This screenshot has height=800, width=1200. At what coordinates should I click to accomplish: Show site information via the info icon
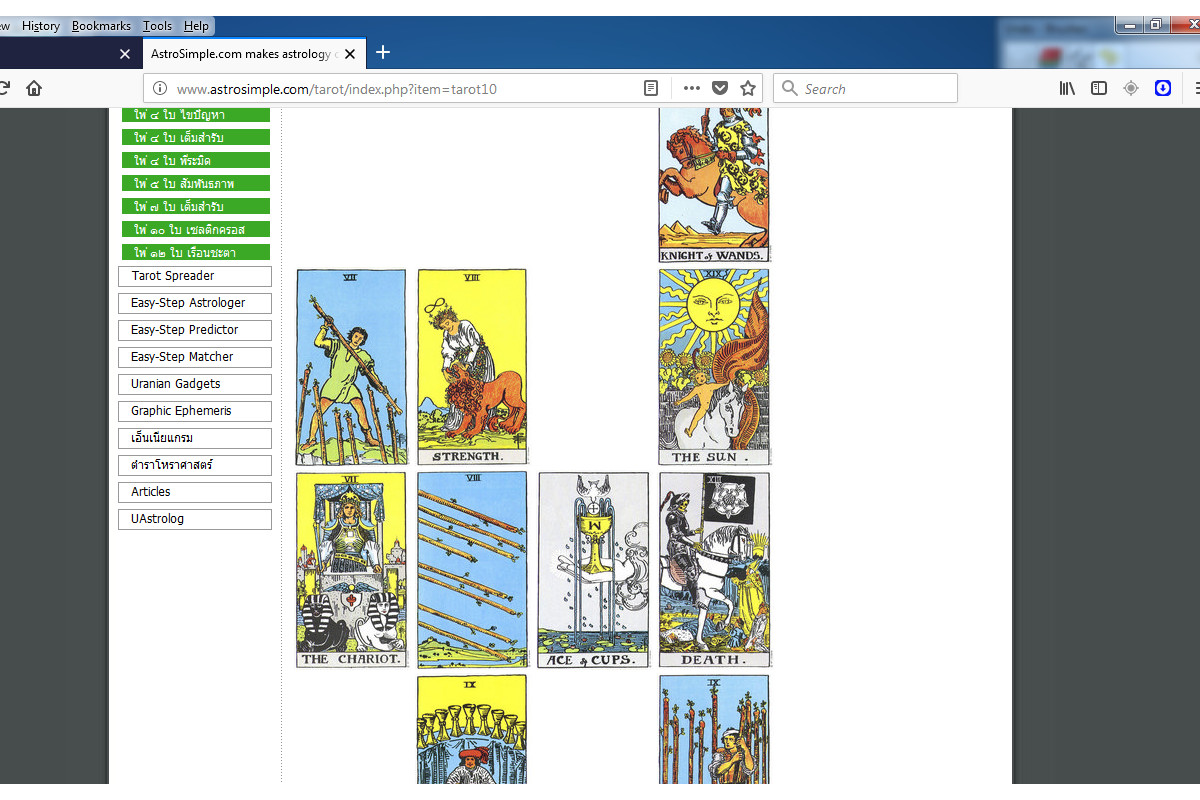(x=160, y=89)
